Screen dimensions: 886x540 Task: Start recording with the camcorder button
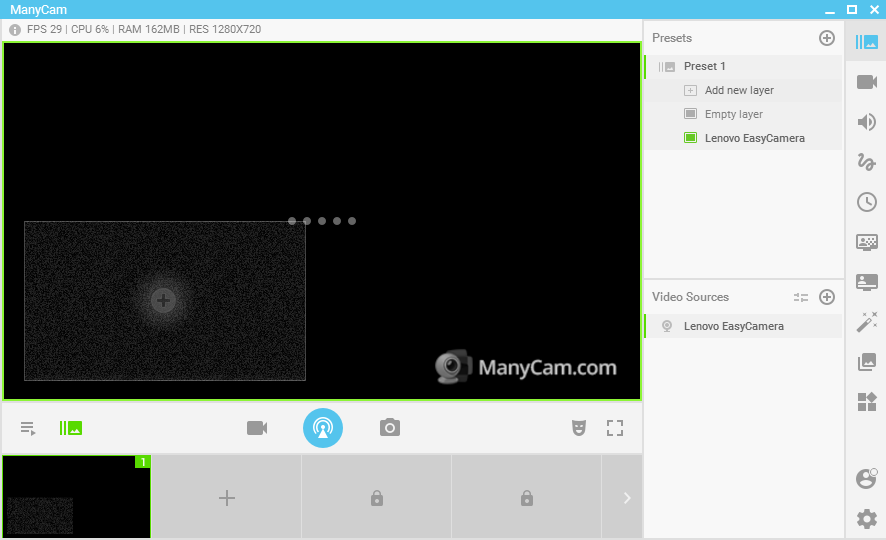tap(257, 428)
